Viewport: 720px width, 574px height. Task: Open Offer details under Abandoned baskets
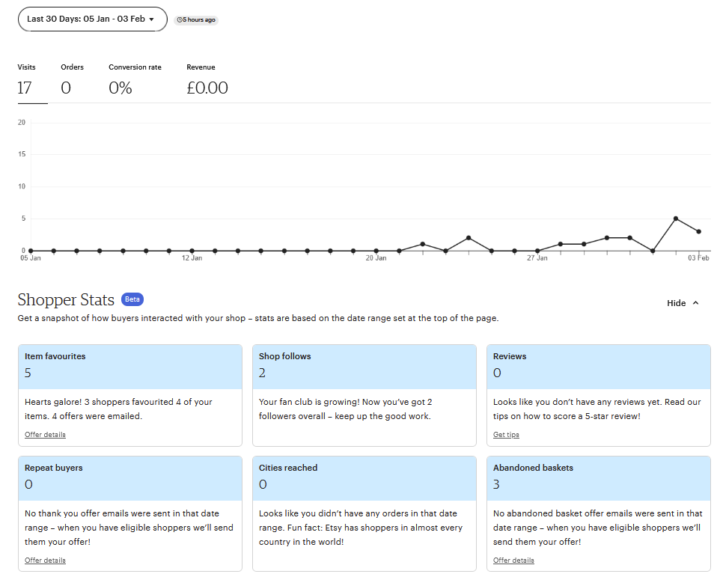(x=513, y=560)
